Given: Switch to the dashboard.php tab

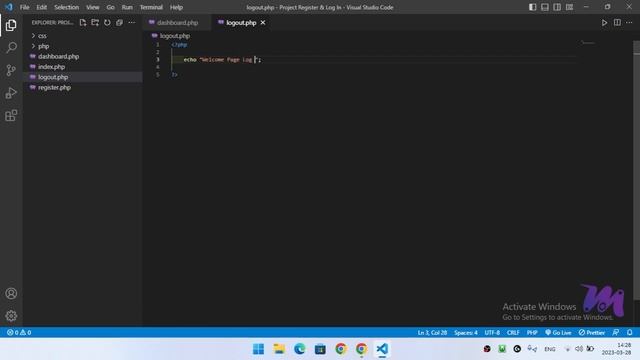Looking at the screenshot, I should point(176,23).
